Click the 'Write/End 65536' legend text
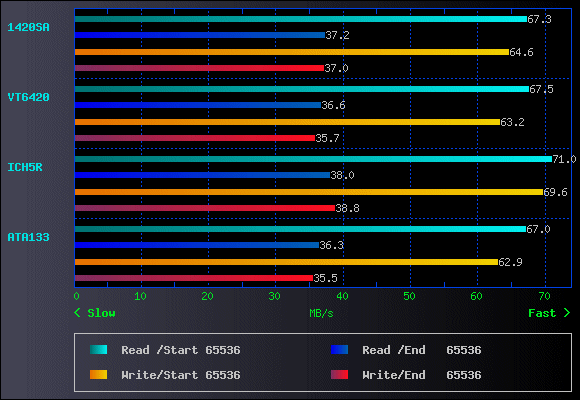The height and width of the screenshot is (400, 580). click(422, 375)
